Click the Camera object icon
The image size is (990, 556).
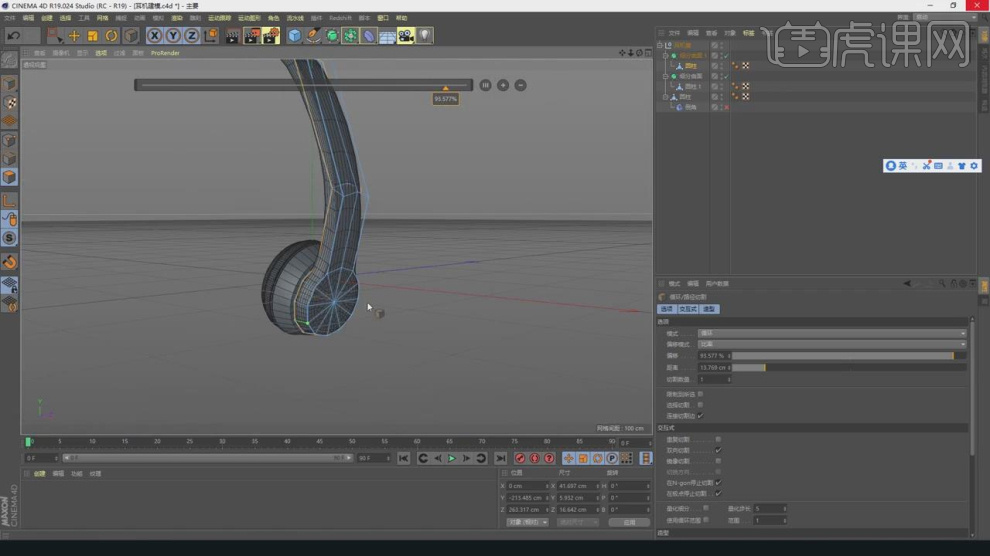(405, 36)
